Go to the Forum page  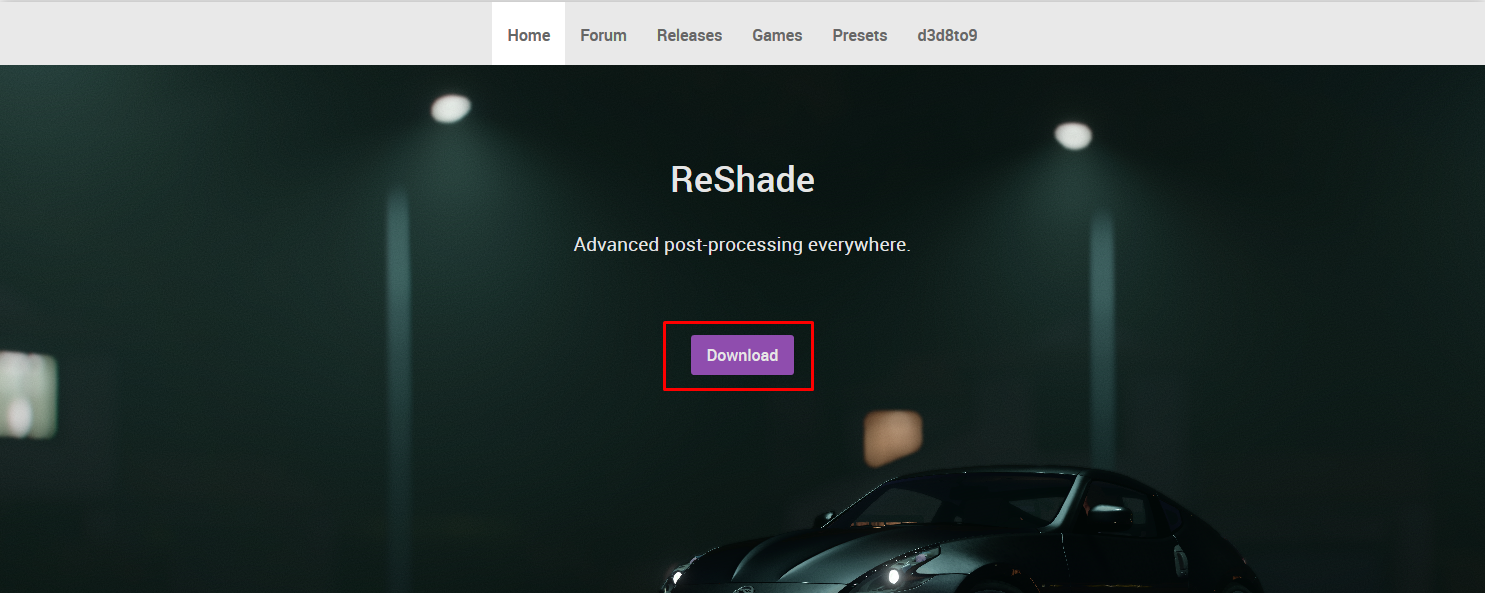603,35
